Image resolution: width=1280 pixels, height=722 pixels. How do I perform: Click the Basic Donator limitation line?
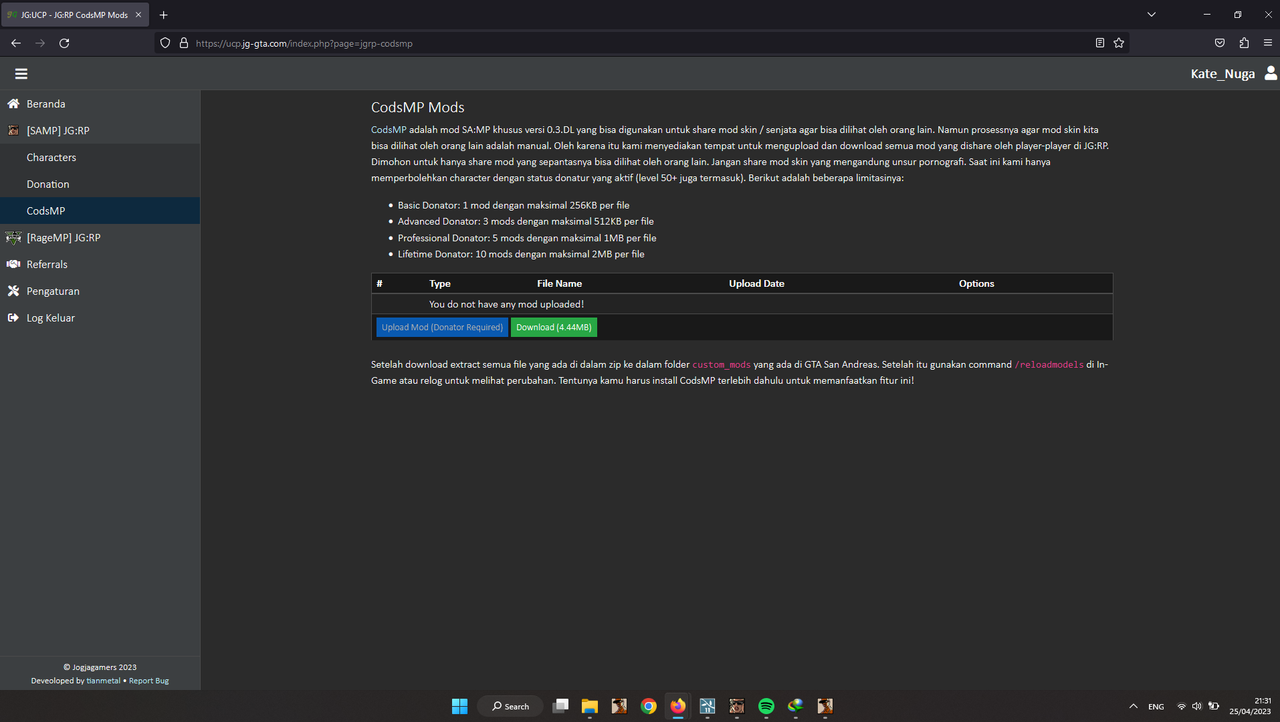click(x=513, y=205)
